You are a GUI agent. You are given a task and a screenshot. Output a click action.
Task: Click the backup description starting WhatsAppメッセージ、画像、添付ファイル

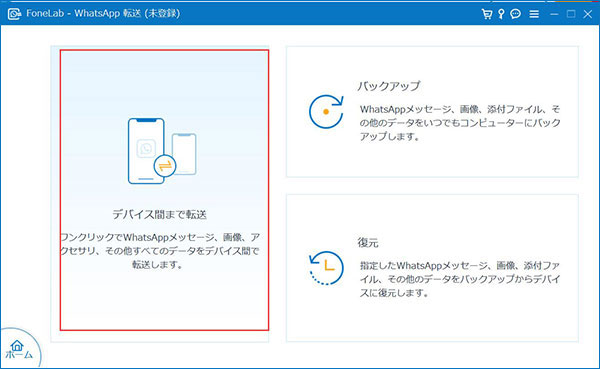pos(460,123)
